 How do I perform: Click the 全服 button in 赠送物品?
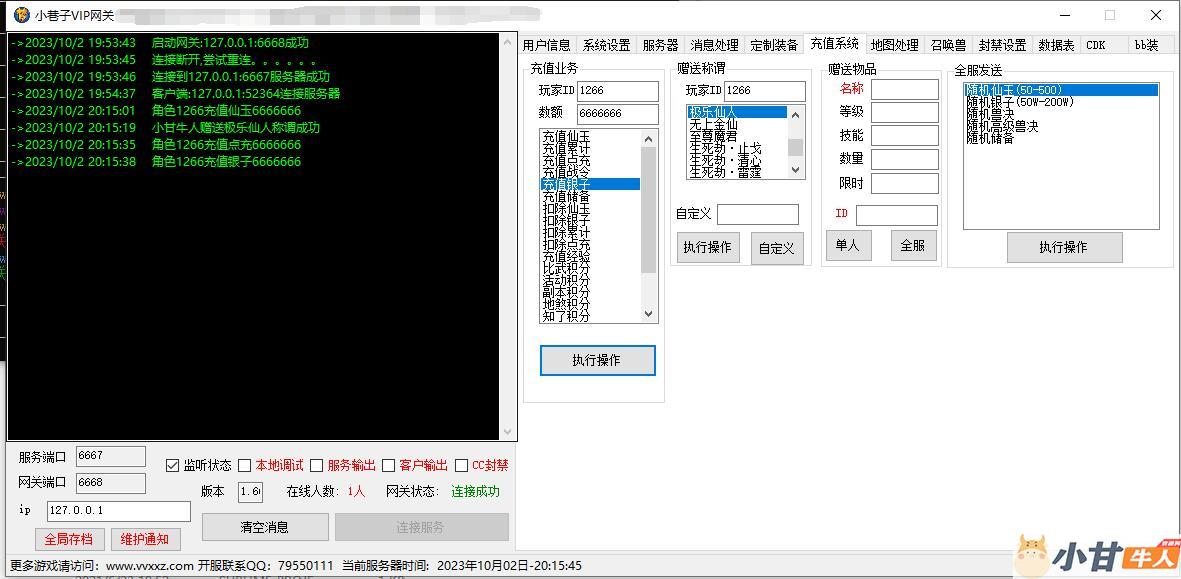(x=913, y=245)
